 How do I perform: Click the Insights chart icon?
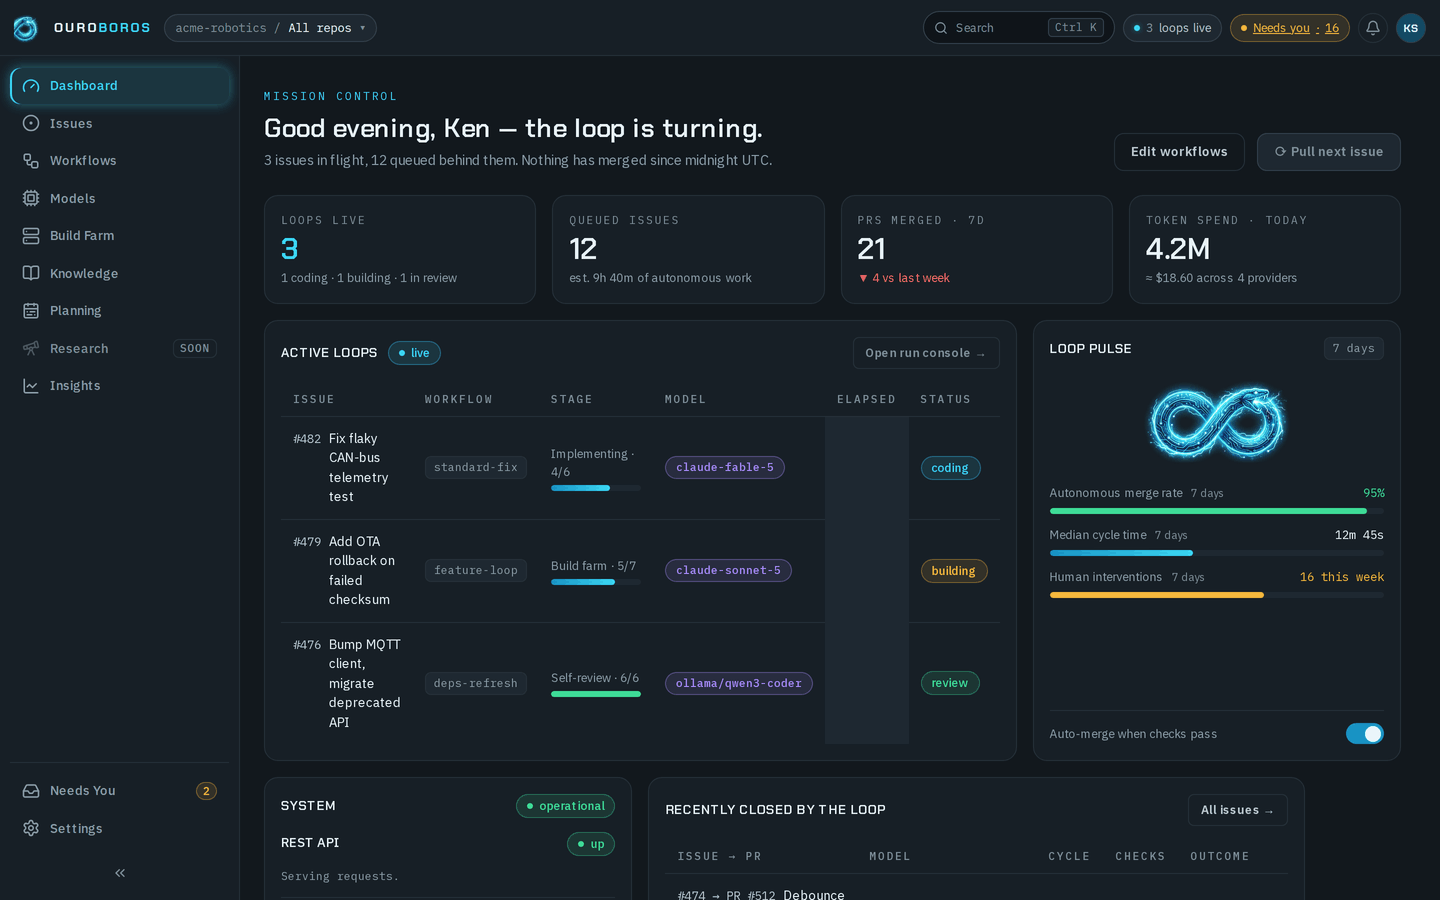31,386
